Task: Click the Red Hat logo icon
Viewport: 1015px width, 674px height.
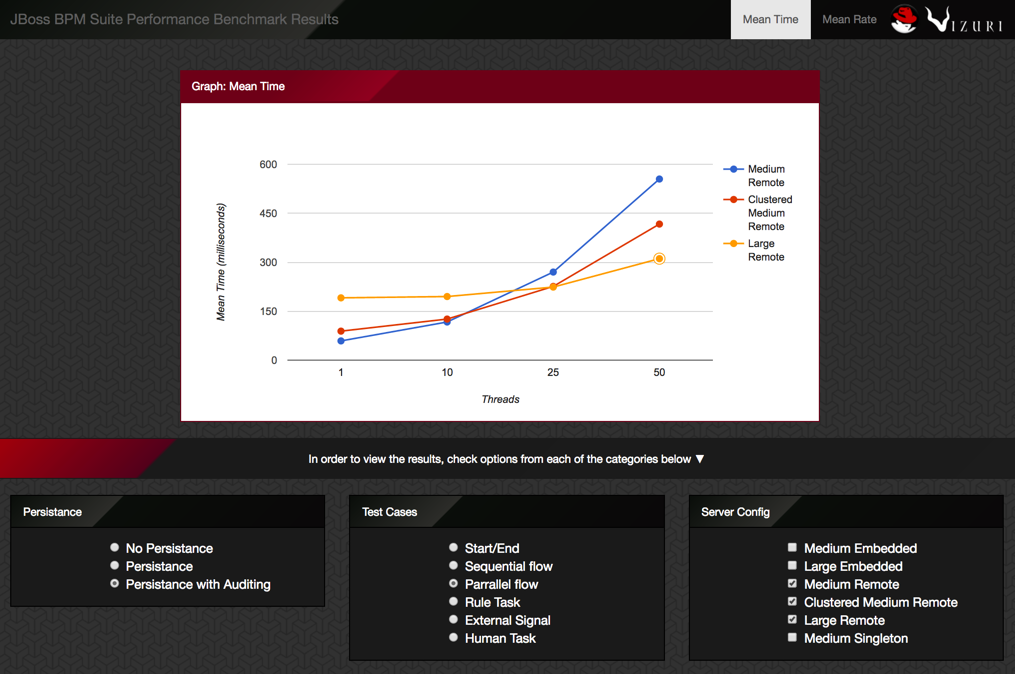Action: pyautogui.click(x=904, y=19)
